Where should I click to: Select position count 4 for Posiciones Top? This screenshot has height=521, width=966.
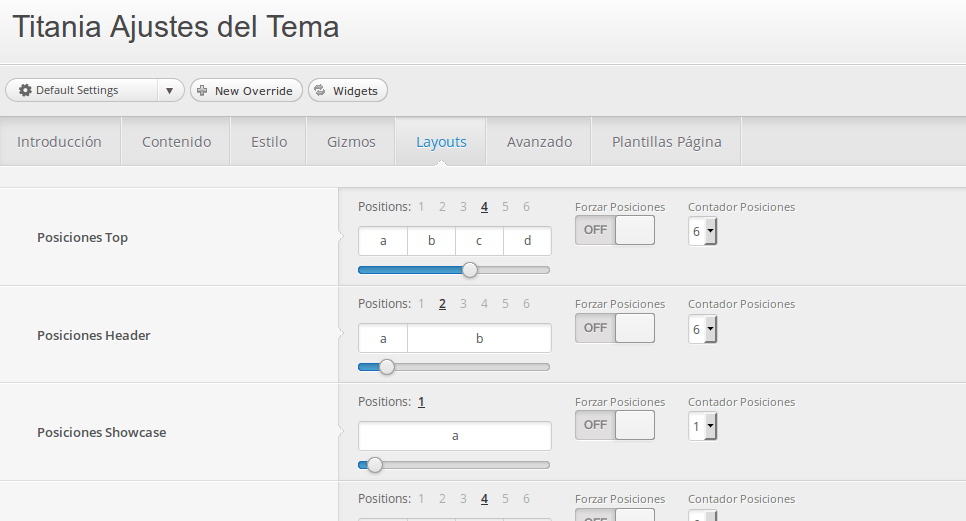(484, 207)
